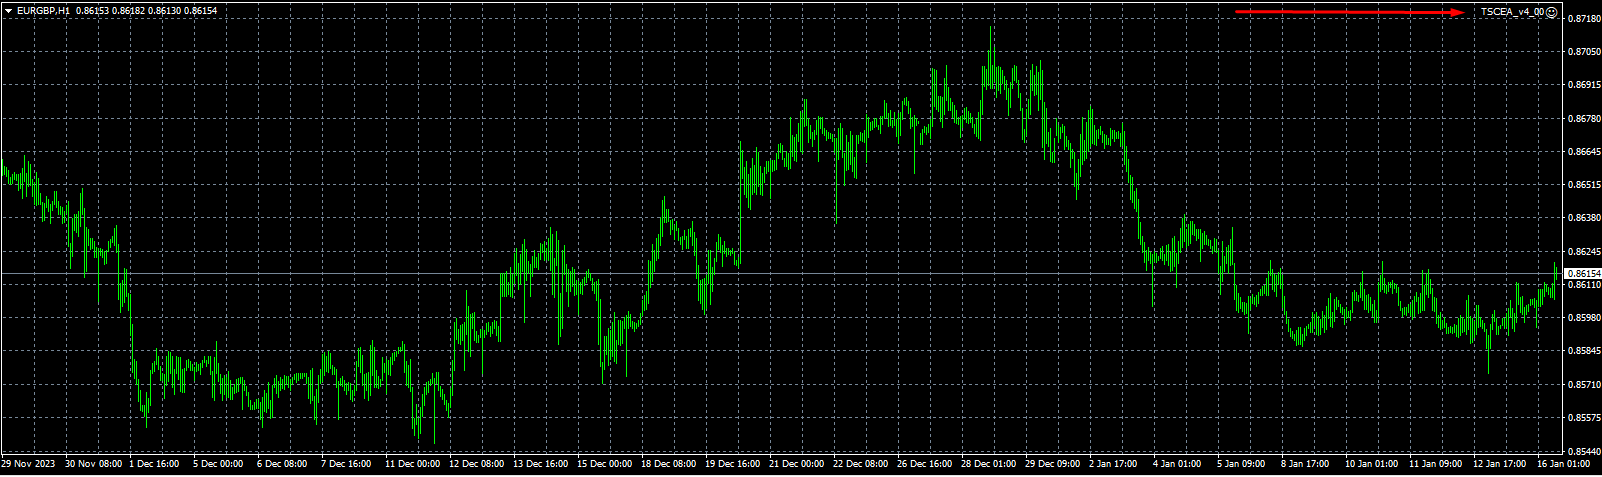This screenshot has width=1602, height=477.
Task: Click the 0.85710 price scale label
Action: point(1582,385)
